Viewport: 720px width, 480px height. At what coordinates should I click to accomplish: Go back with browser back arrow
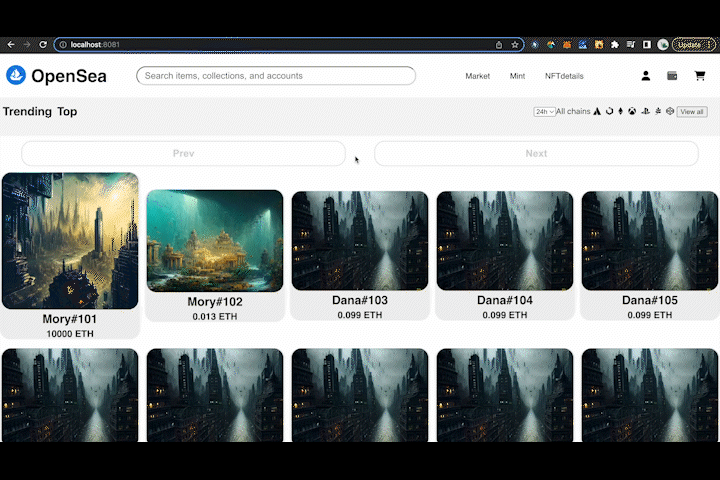point(11,45)
